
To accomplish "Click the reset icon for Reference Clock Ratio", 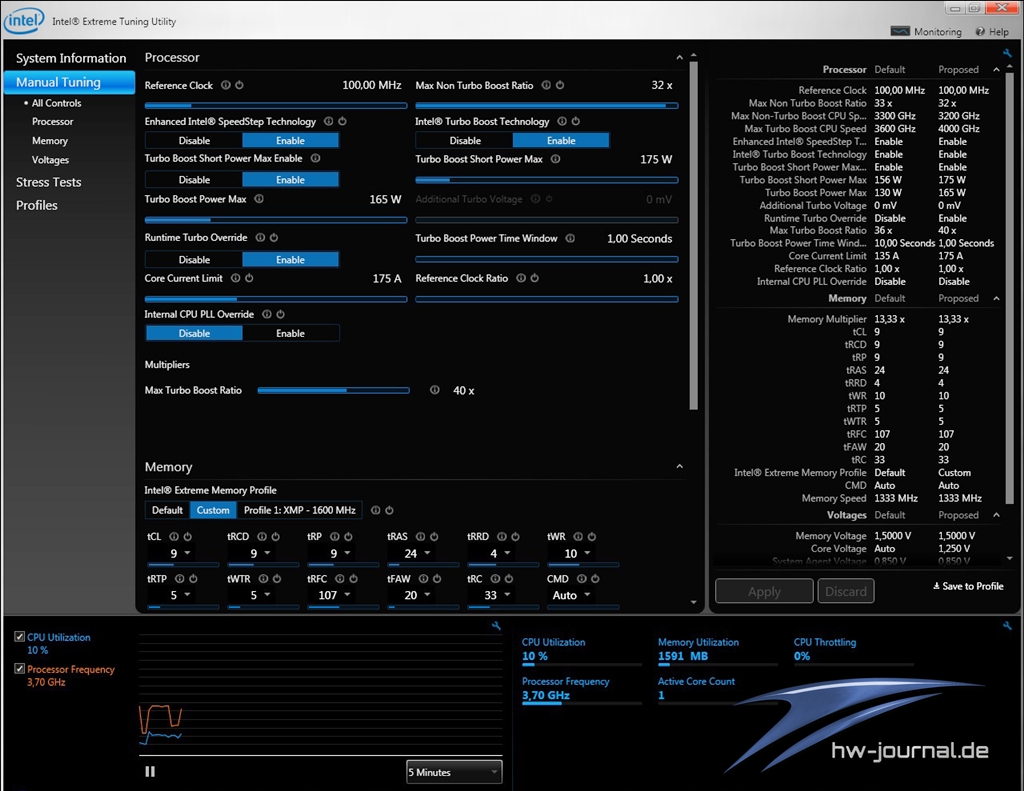I will pyautogui.click(x=534, y=278).
